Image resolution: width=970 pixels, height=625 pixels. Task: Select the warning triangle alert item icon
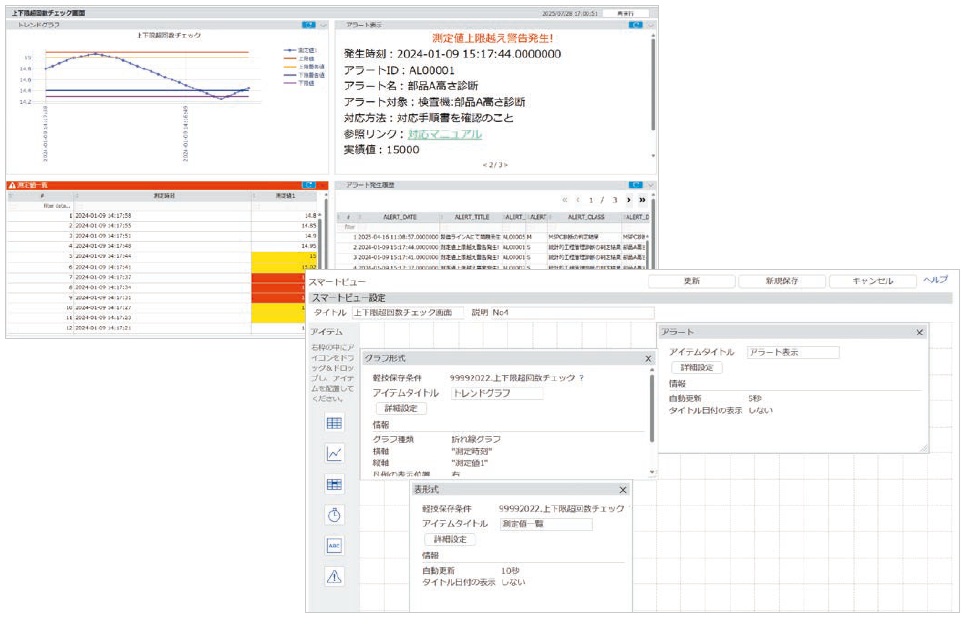tap(334, 575)
